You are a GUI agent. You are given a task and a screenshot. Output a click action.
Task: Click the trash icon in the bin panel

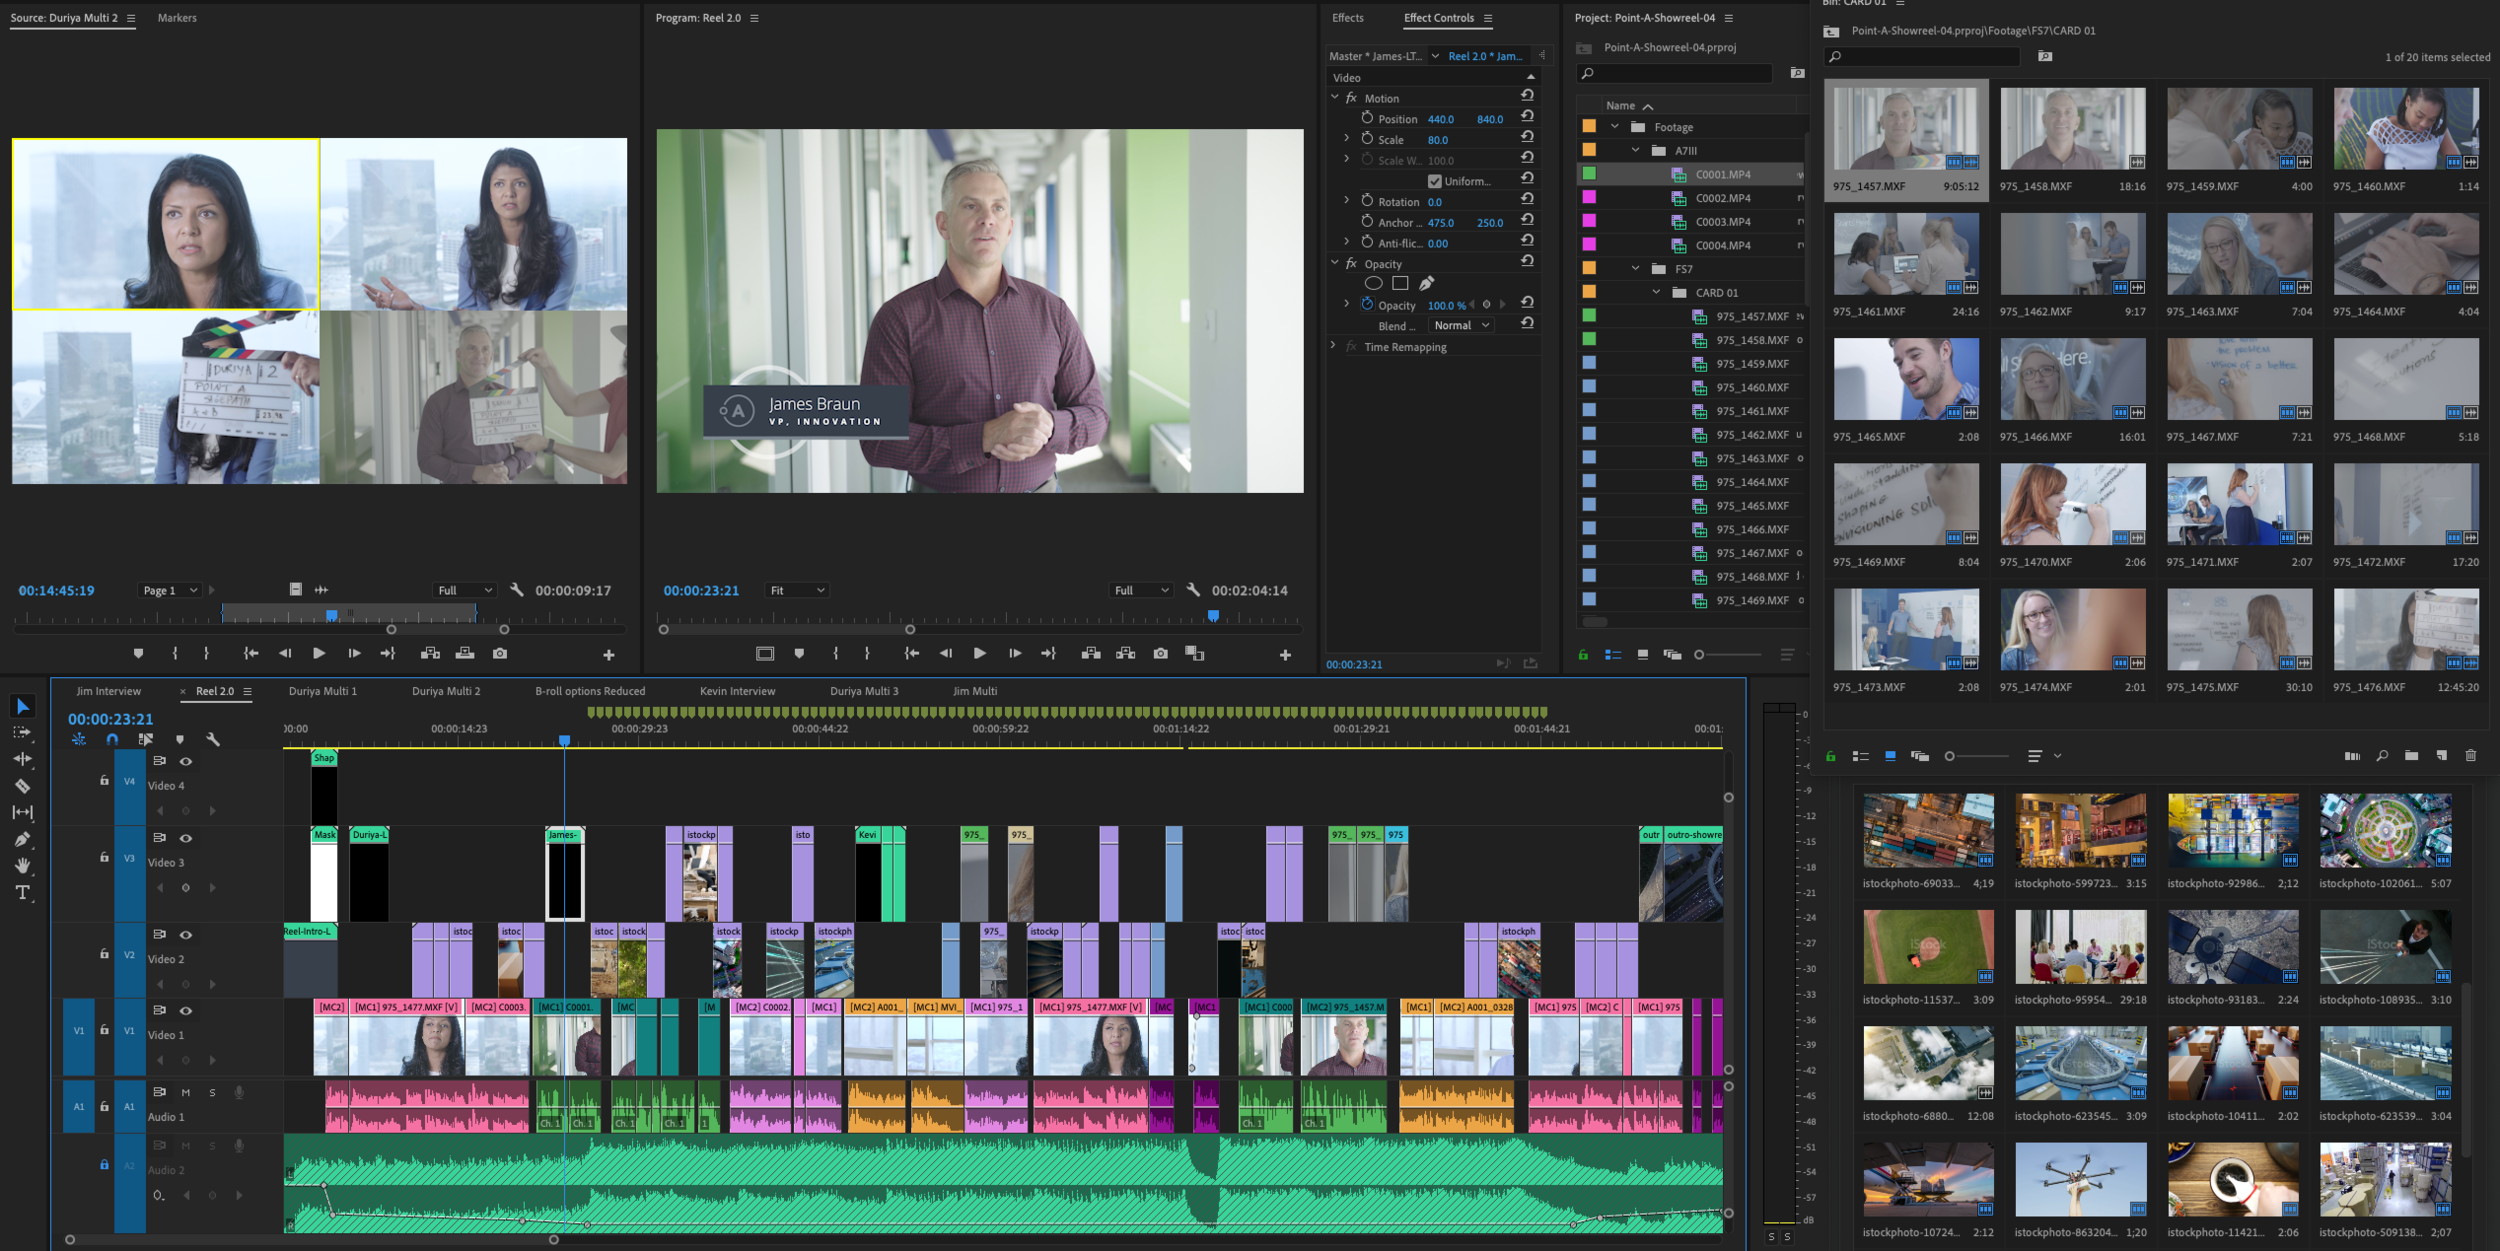(2471, 756)
